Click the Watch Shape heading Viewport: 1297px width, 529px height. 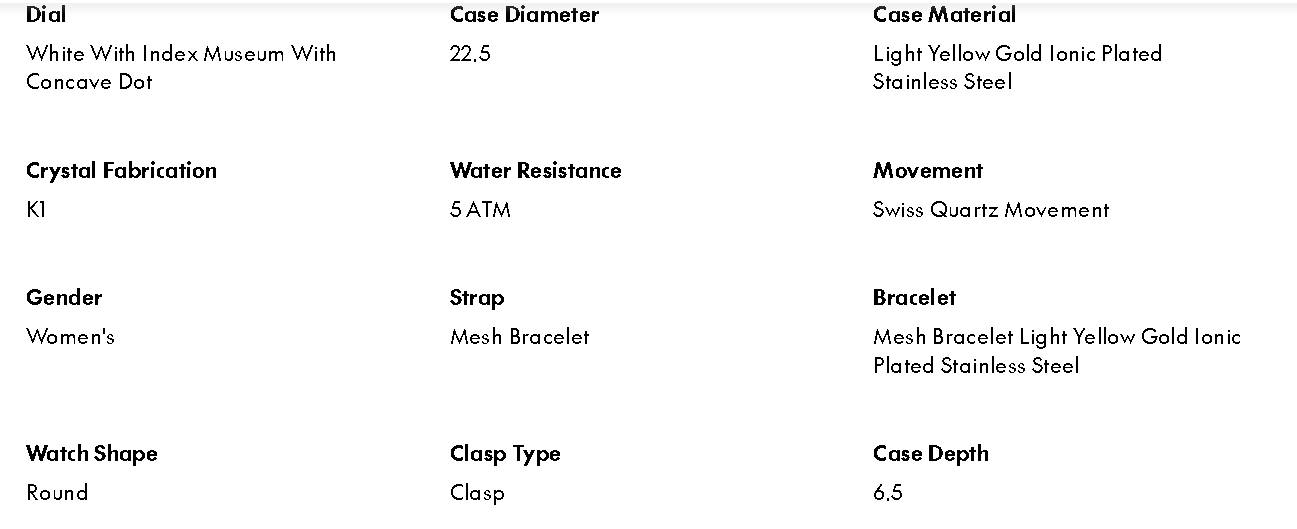(x=92, y=454)
